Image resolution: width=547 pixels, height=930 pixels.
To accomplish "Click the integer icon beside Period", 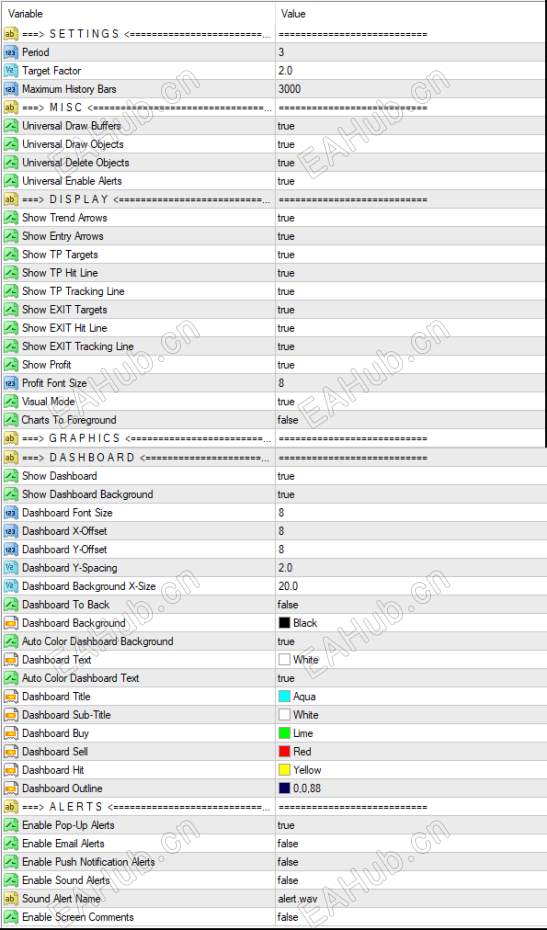I will coord(11,52).
